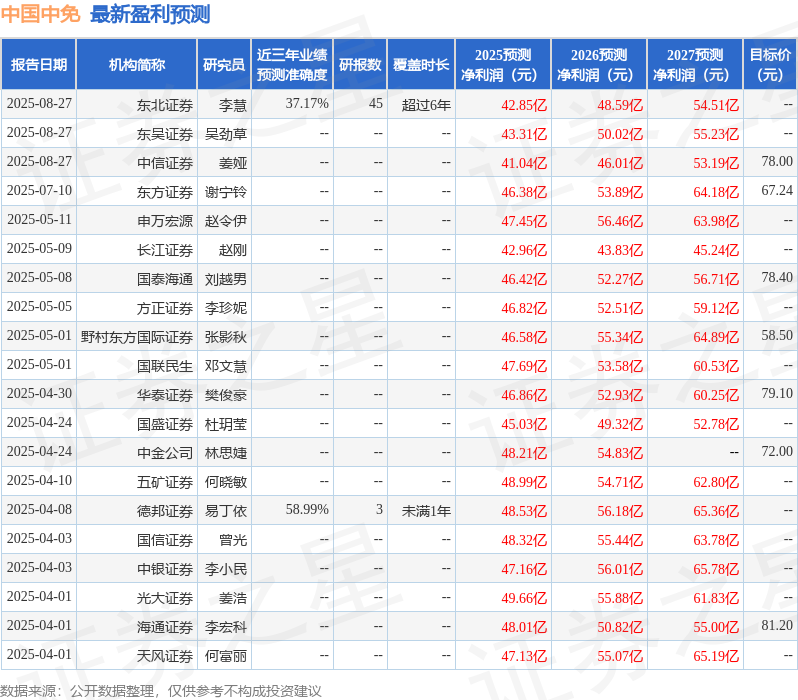Select target price 72.00
This screenshot has width=798, height=700.
point(777,452)
